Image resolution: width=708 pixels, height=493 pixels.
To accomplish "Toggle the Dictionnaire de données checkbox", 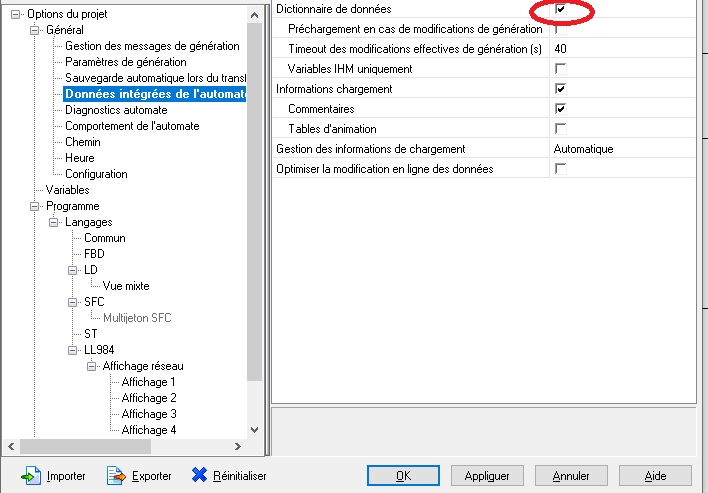I will pos(561,9).
